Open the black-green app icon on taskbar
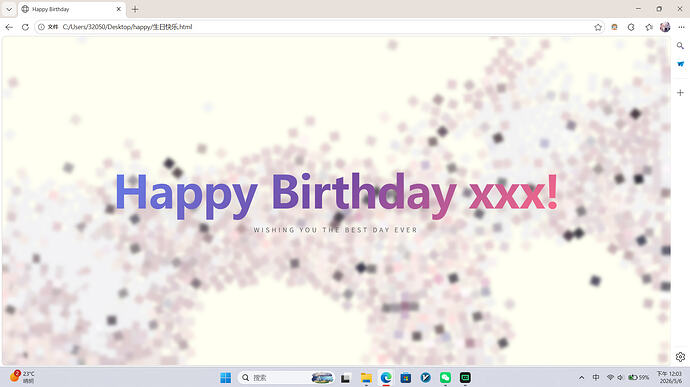The width and height of the screenshot is (690, 387). tap(465, 378)
